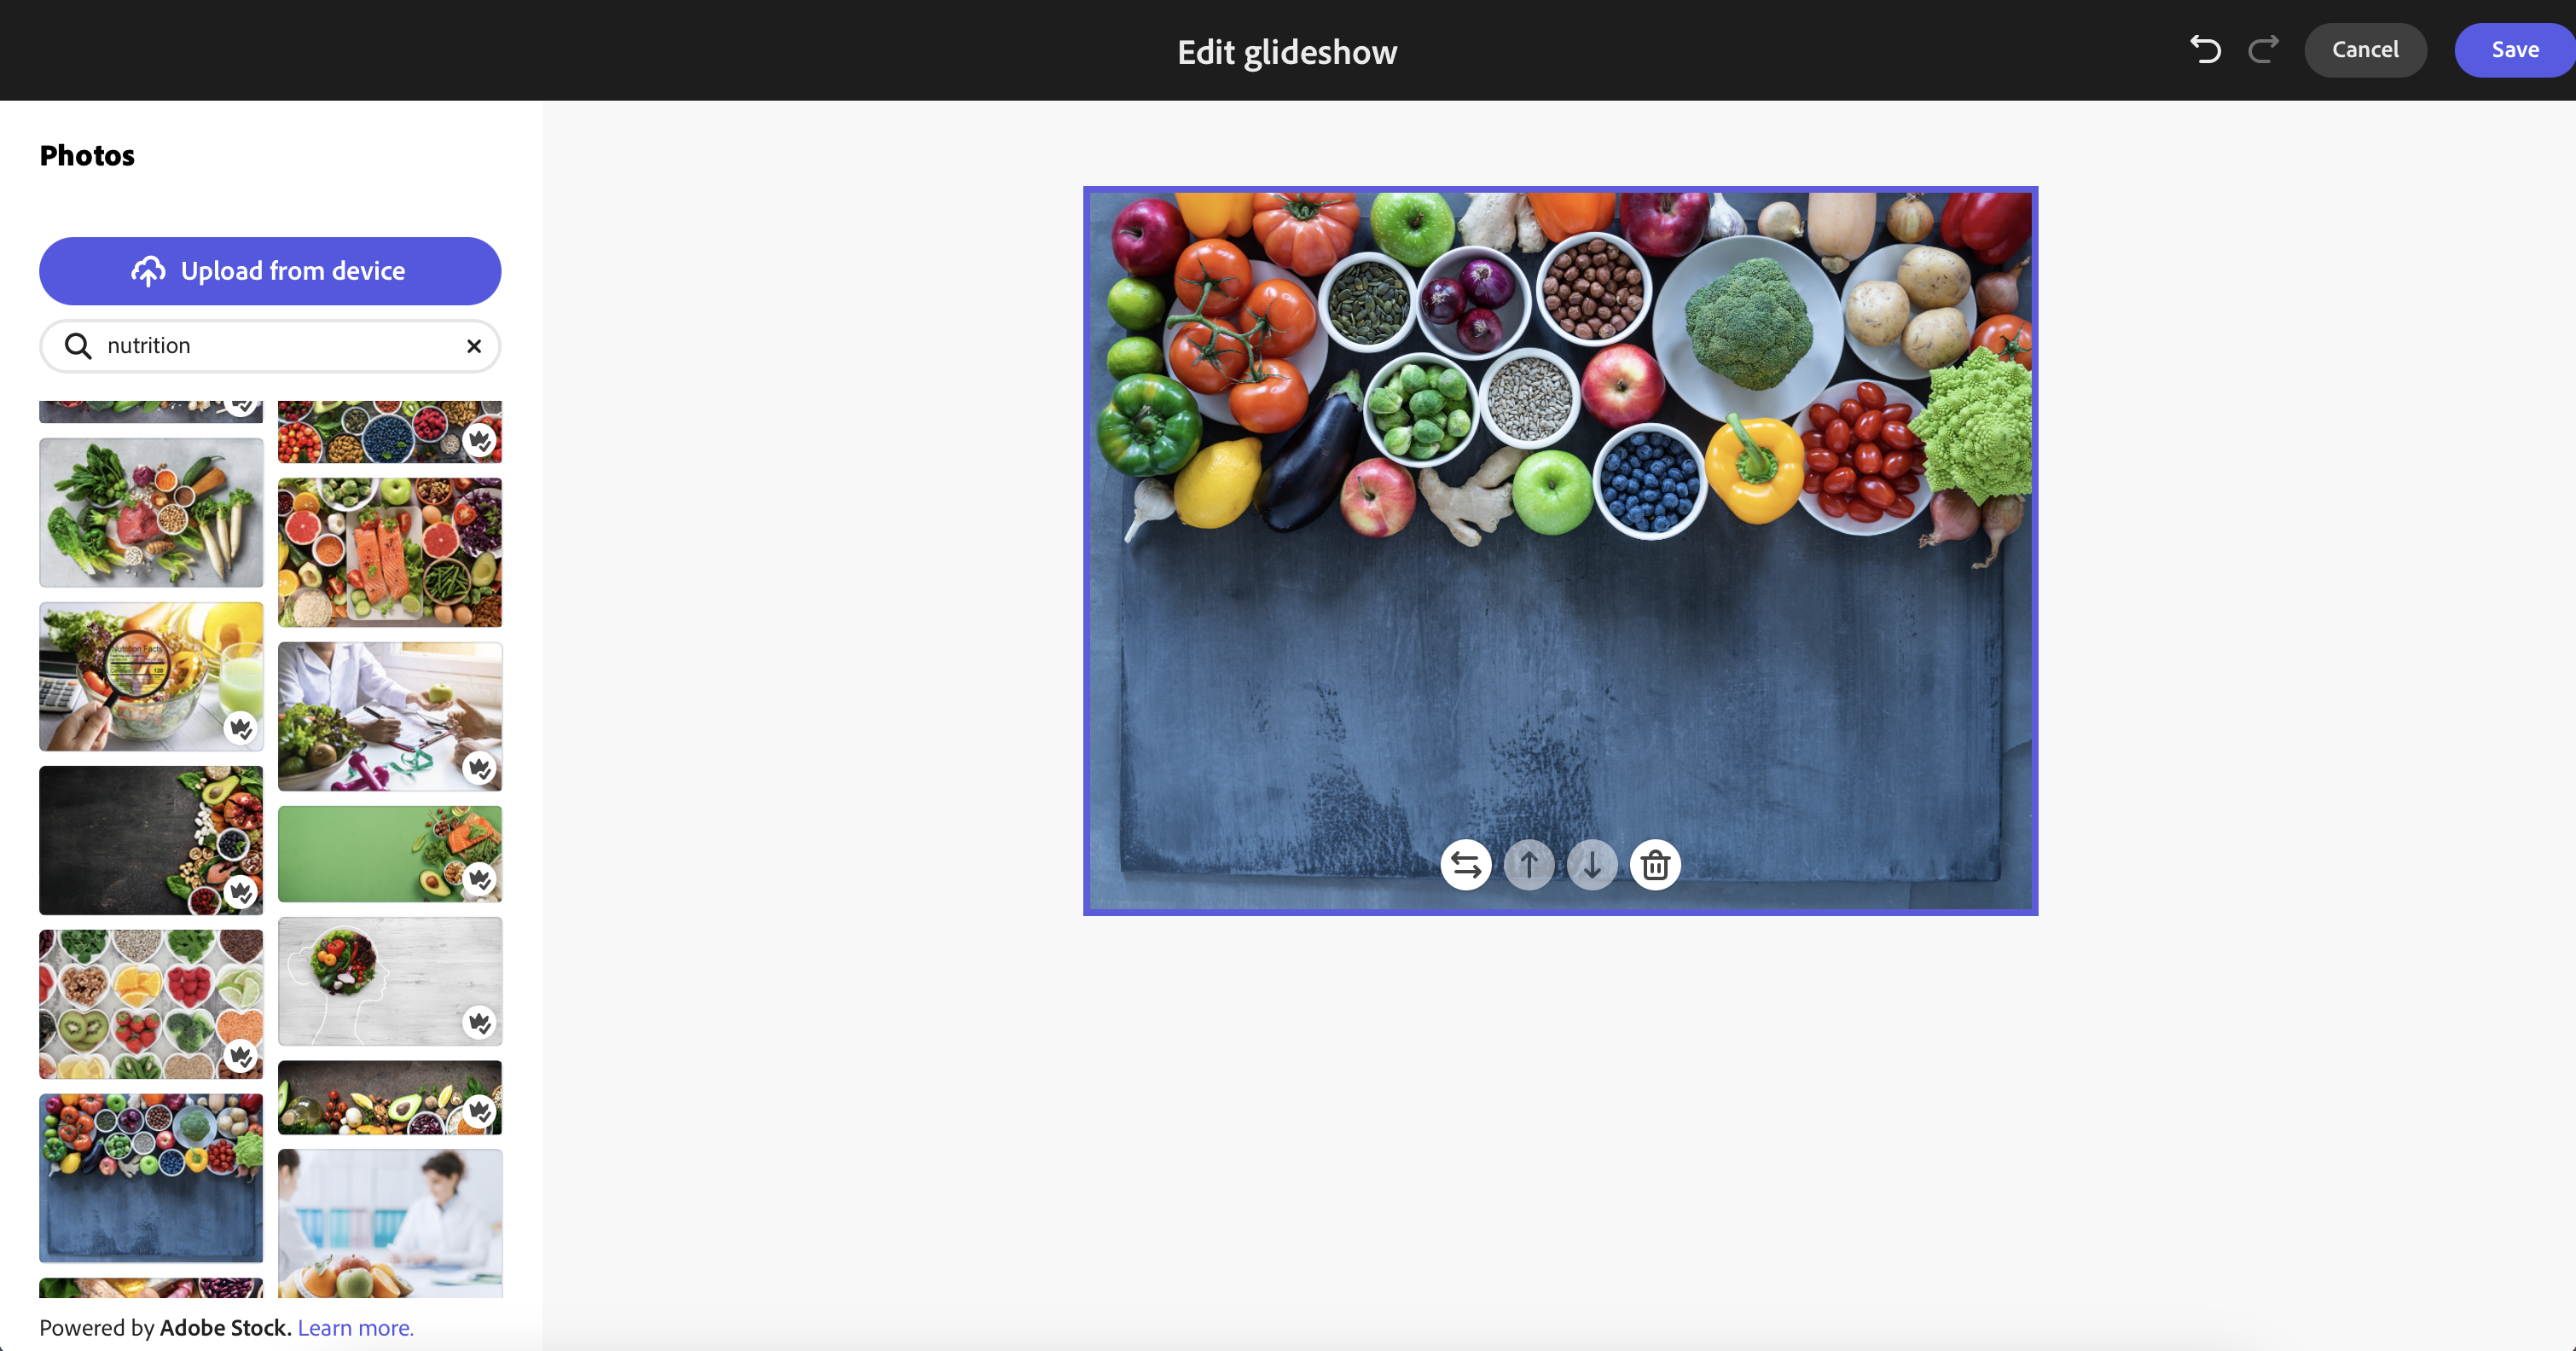
Task: Upload a photo from device
Action: coord(270,271)
